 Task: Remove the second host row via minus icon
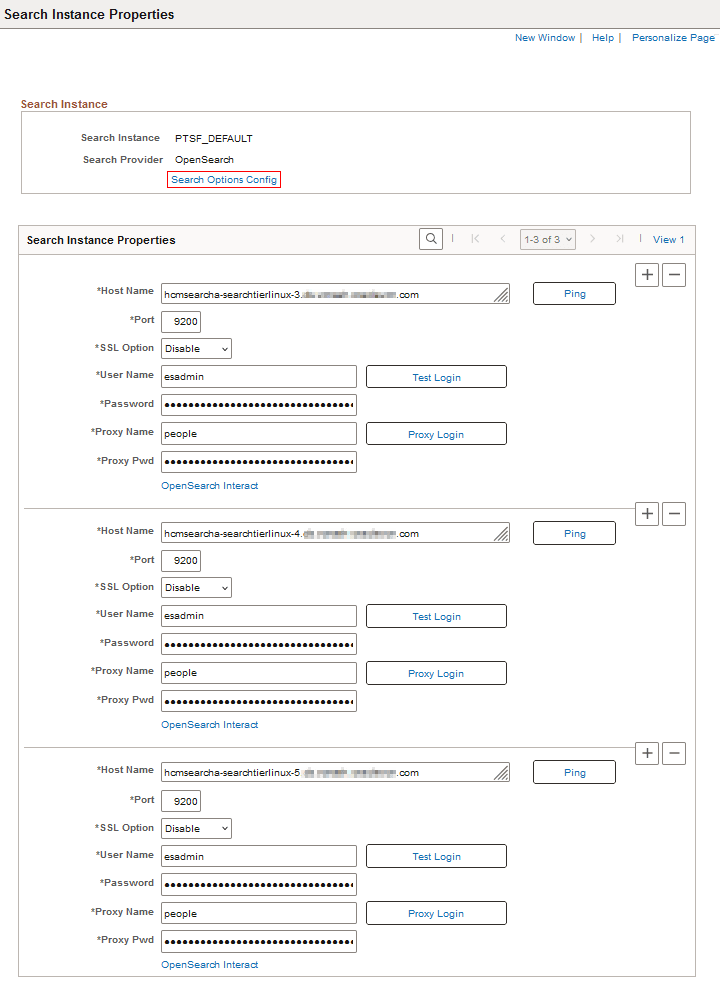(674, 513)
